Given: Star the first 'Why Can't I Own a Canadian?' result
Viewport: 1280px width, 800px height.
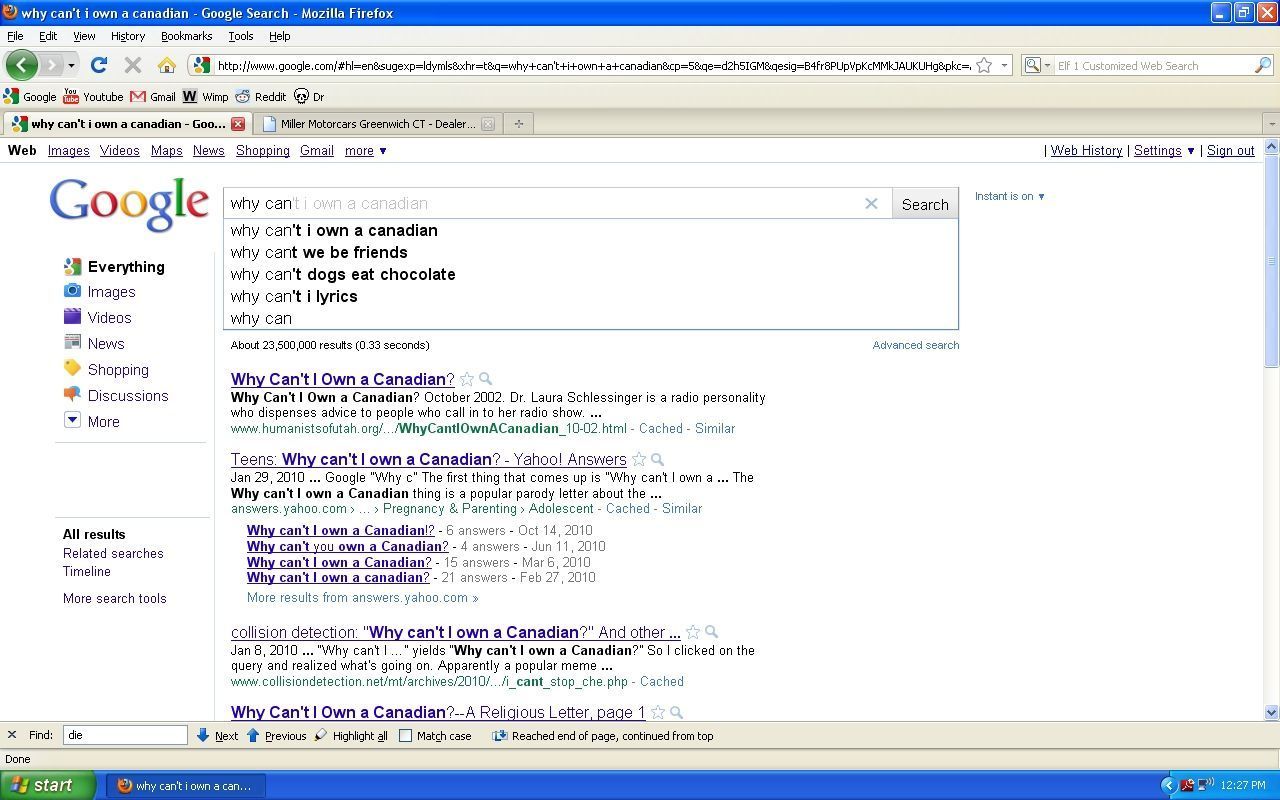Looking at the screenshot, I should point(466,379).
